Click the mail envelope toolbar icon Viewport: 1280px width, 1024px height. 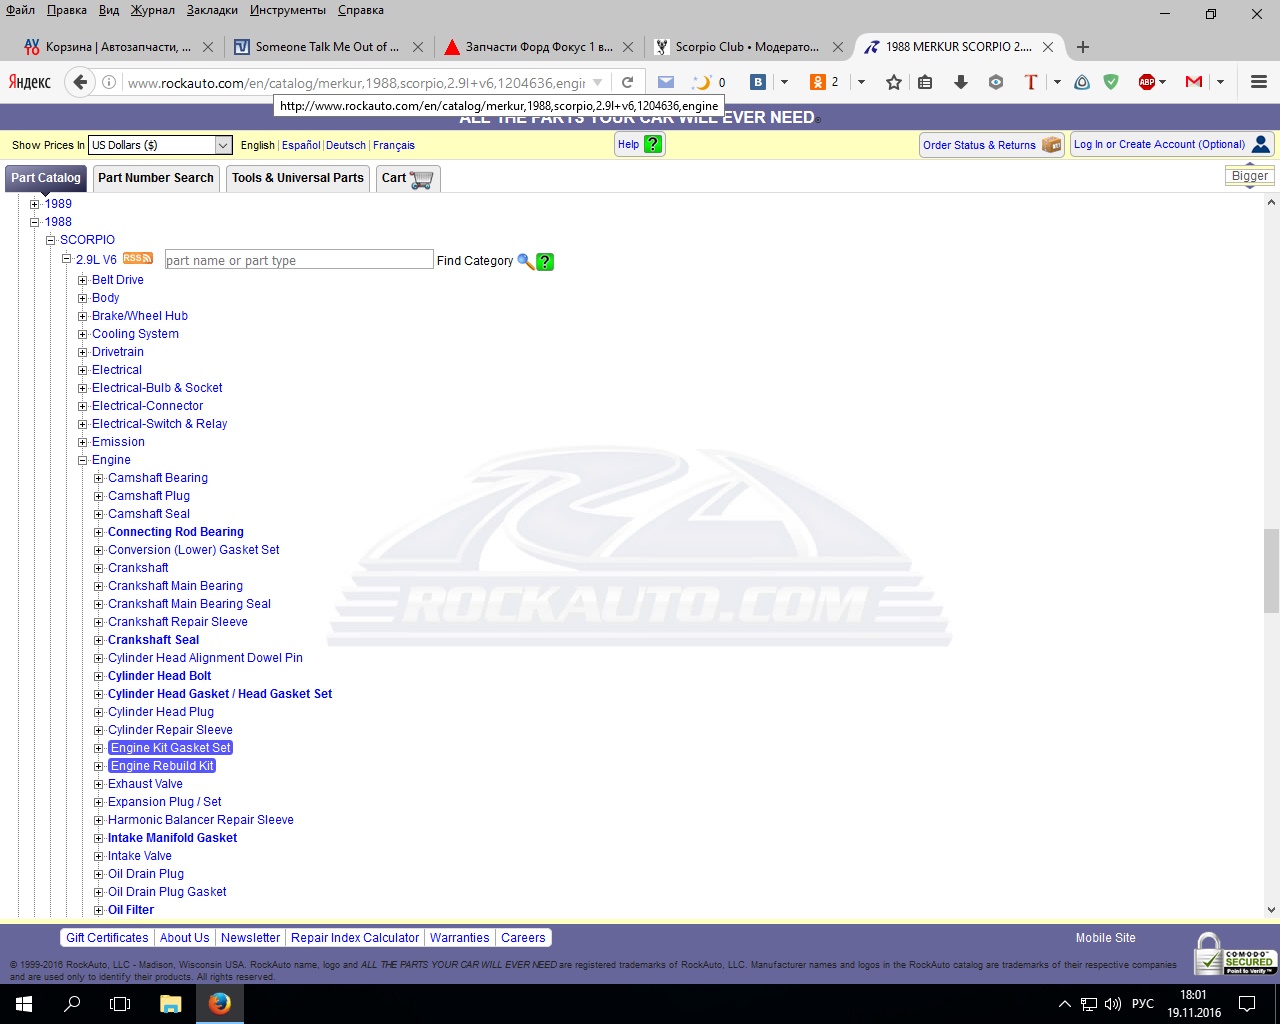pyautogui.click(x=666, y=82)
